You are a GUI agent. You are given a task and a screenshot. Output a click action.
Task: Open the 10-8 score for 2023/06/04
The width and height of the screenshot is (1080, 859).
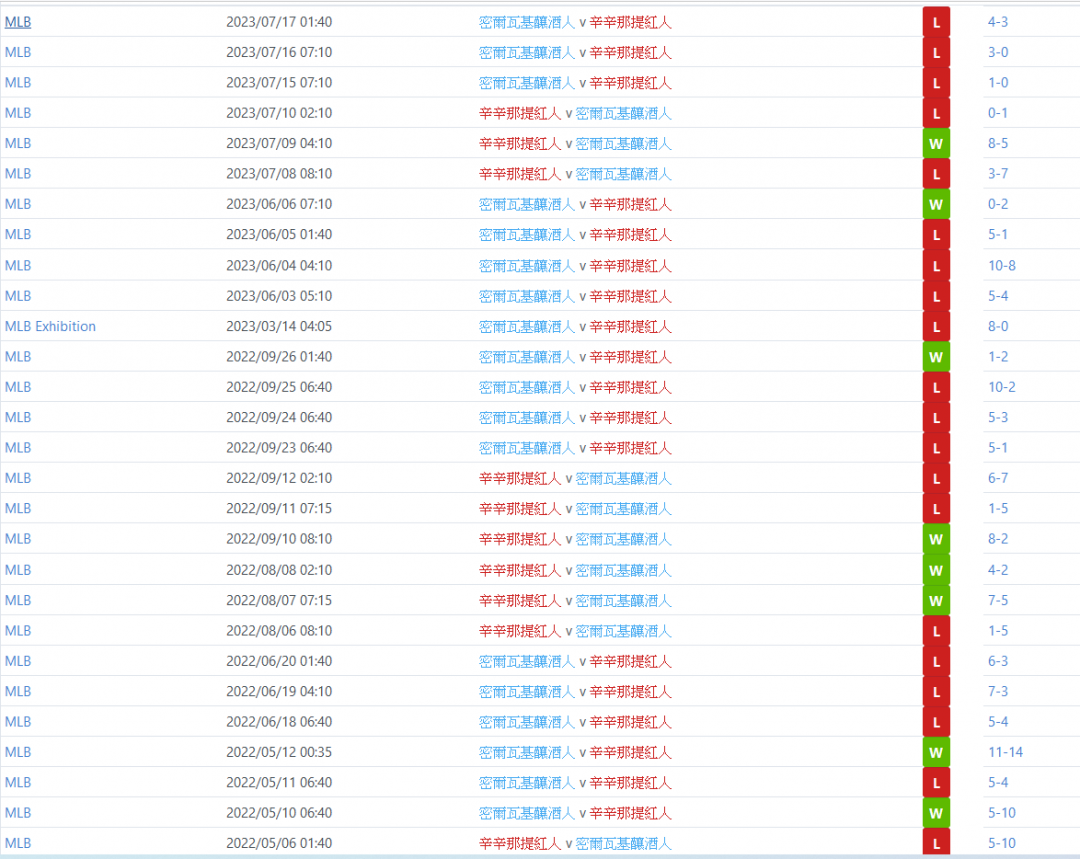point(1001,265)
